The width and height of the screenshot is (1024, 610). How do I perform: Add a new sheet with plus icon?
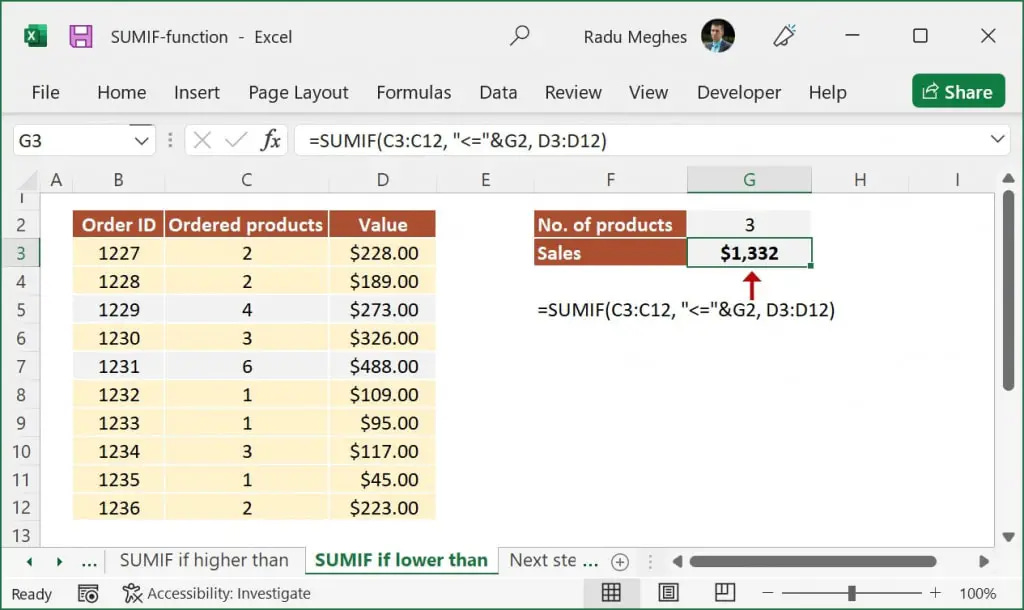click(620, 561)
